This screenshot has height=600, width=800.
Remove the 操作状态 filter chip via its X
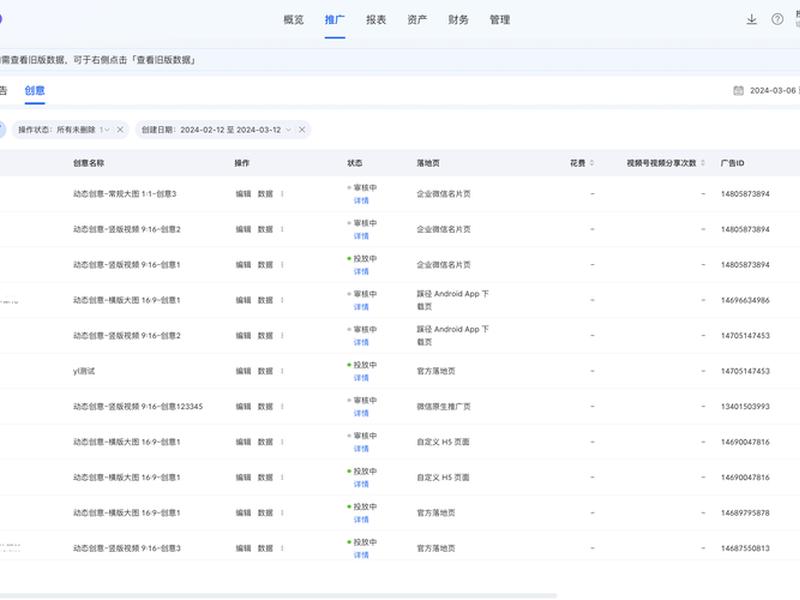tap(120, 130)
